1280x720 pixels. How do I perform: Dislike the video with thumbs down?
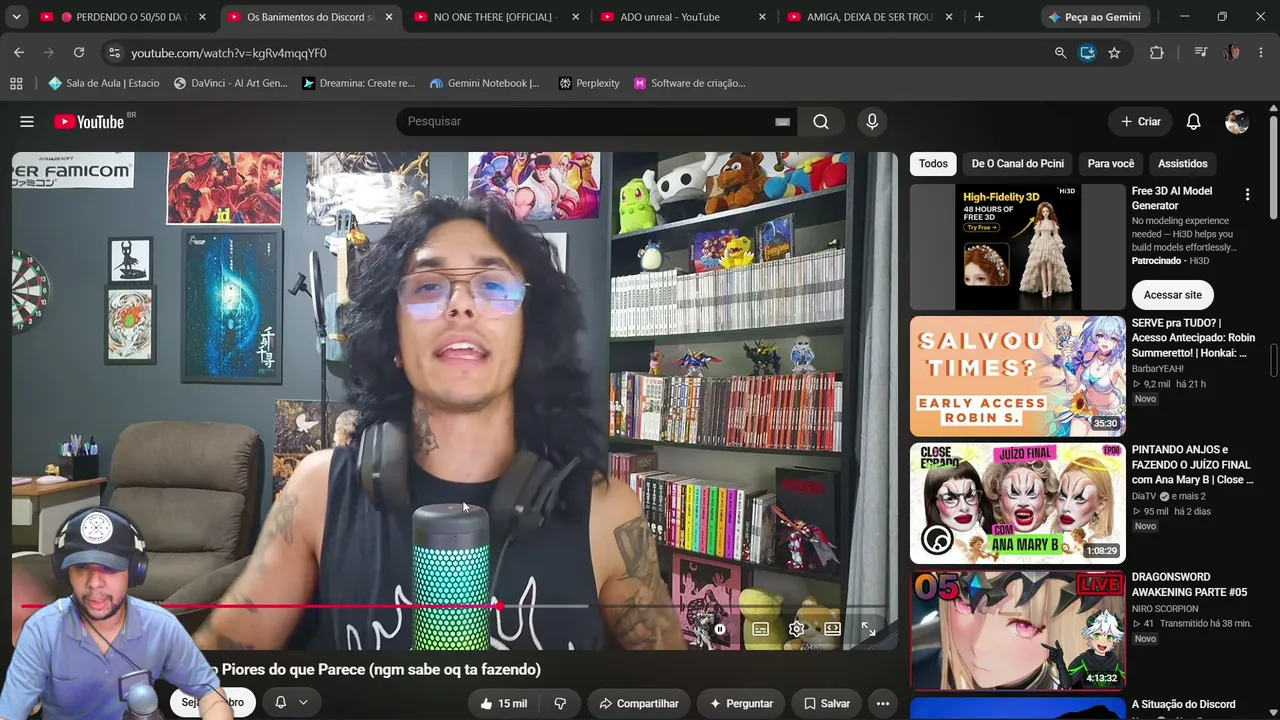coord(560,703)
